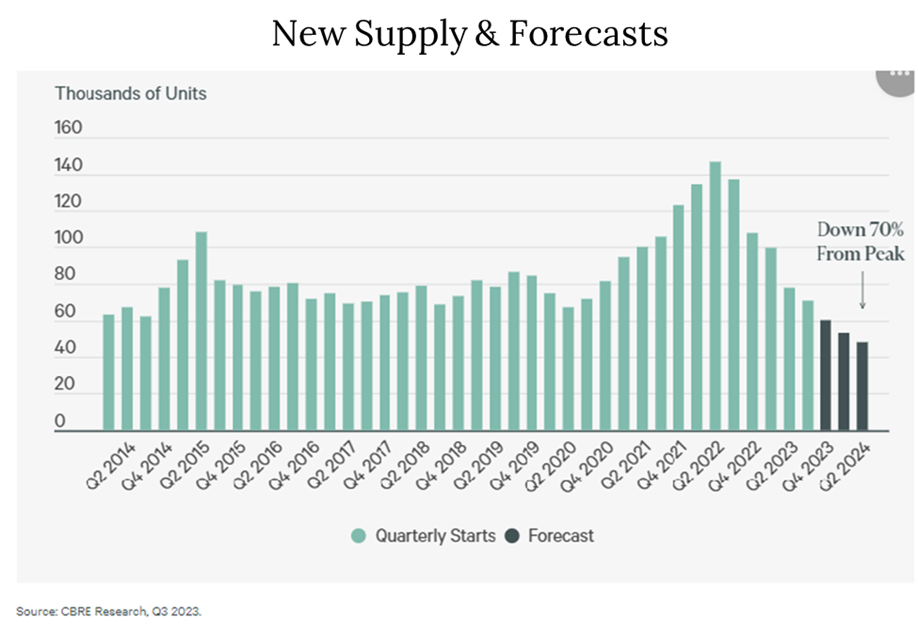Click the Down 70% From Peak annotation
This screenshot has height=624, width=918.
(x=860, y=243)
